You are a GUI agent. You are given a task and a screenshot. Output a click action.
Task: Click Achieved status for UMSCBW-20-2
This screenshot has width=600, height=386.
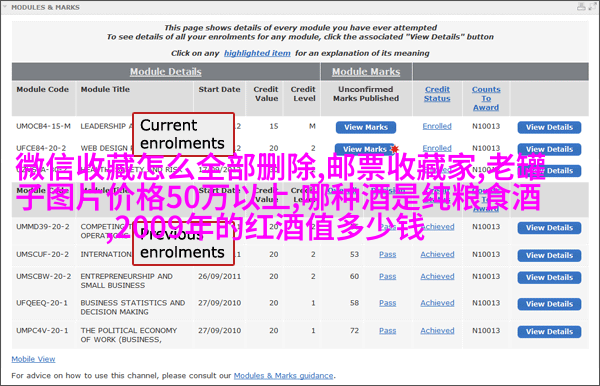tap(437, 276)
